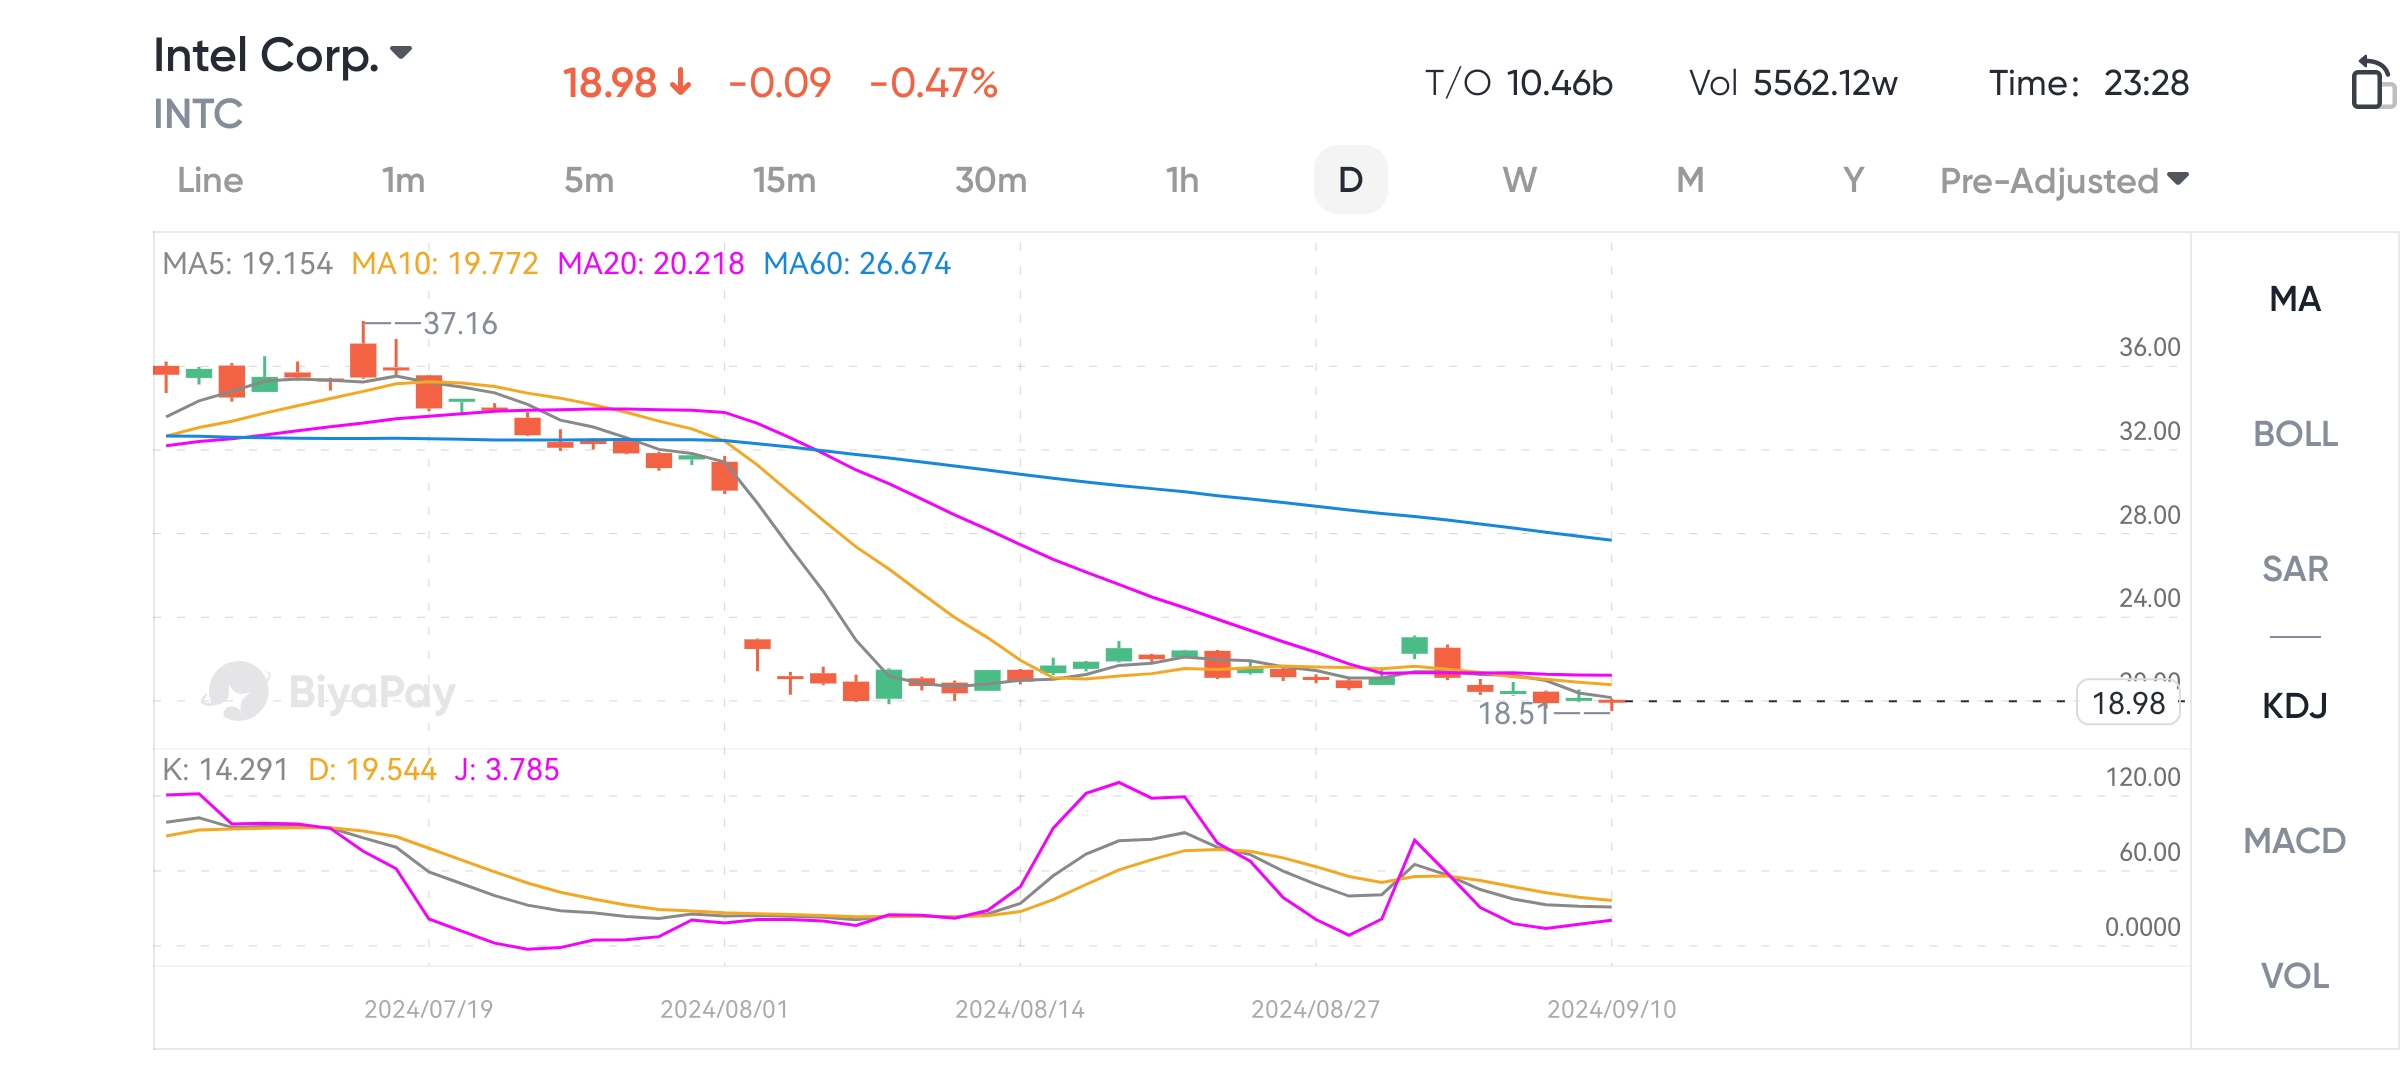Click the 60.00 KDJ axis label
Screen dimensions: 2400x1080
(2150, 852)
